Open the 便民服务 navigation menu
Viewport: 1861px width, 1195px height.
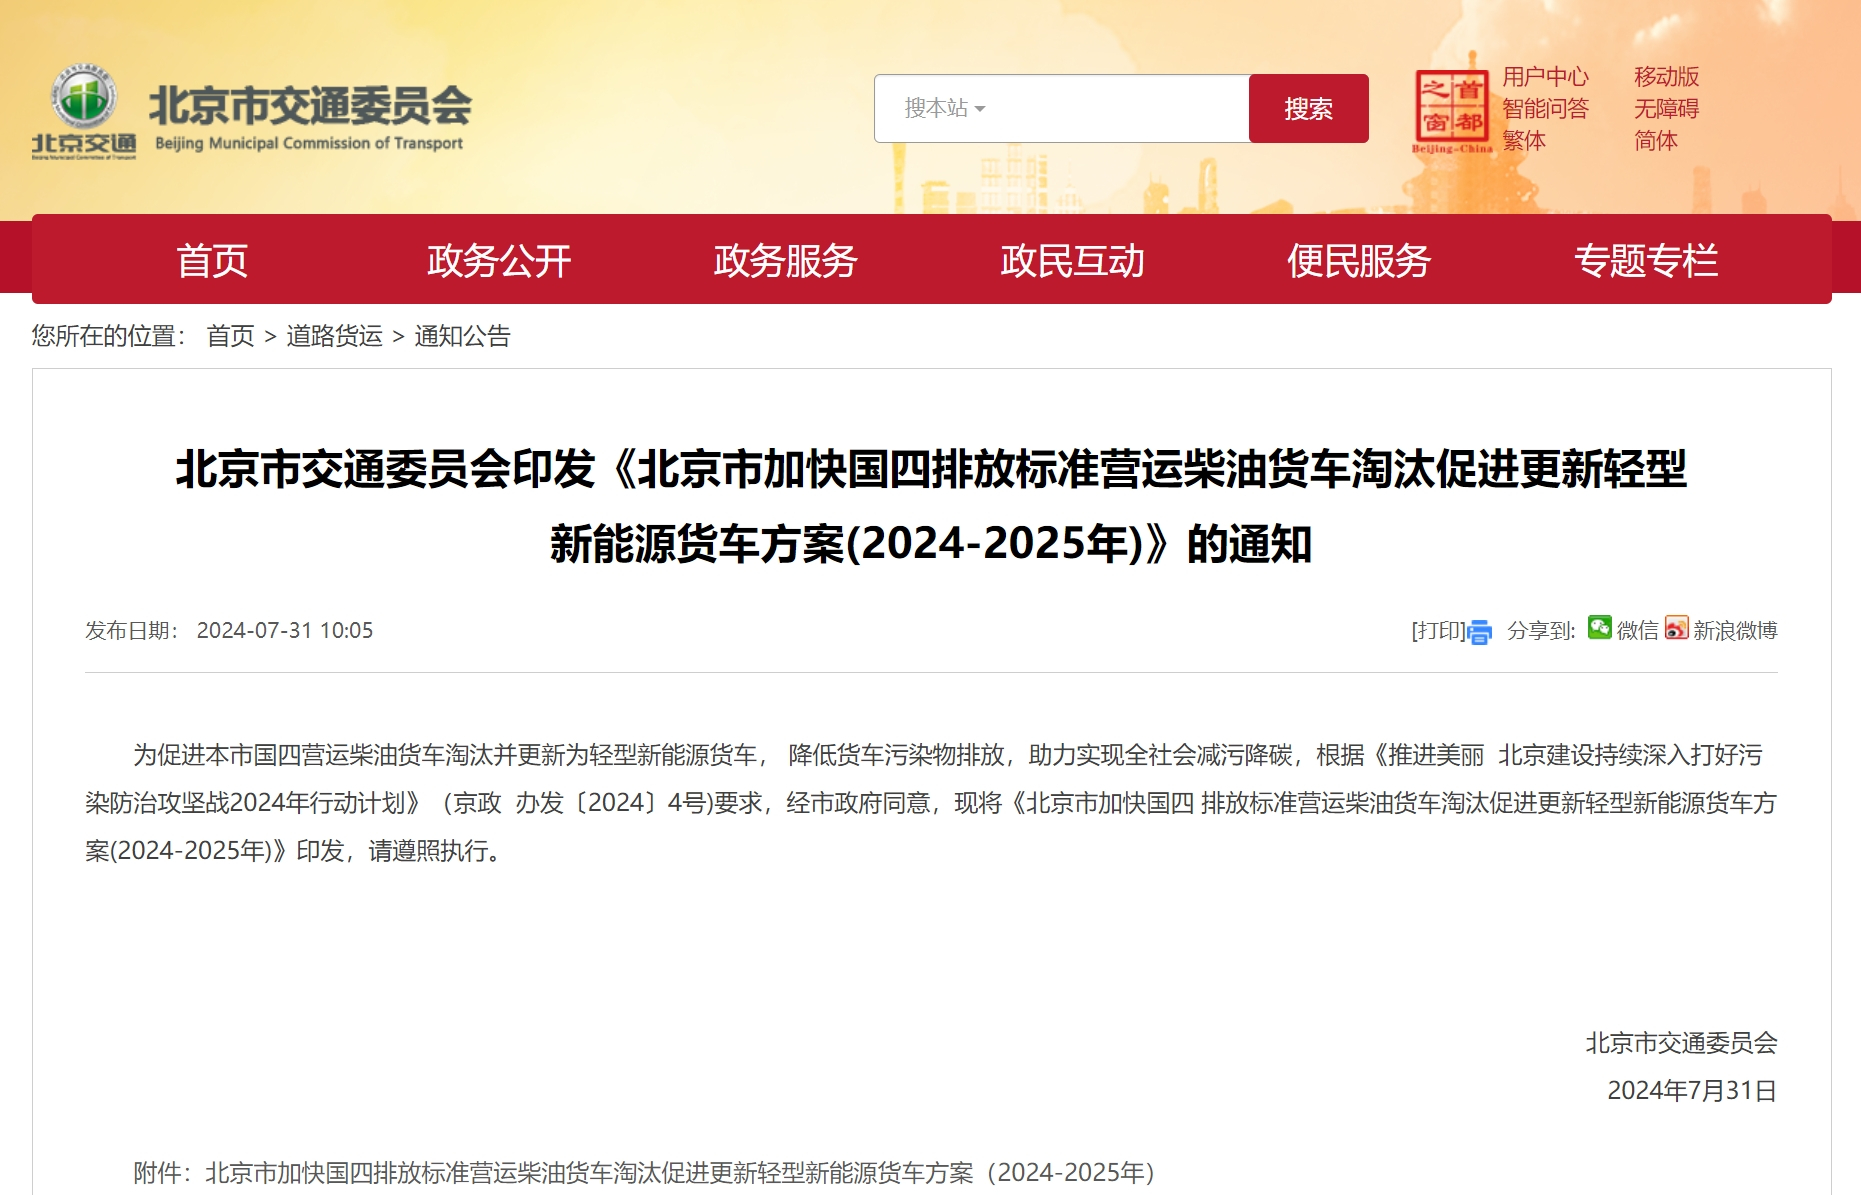click(1359, 259)
